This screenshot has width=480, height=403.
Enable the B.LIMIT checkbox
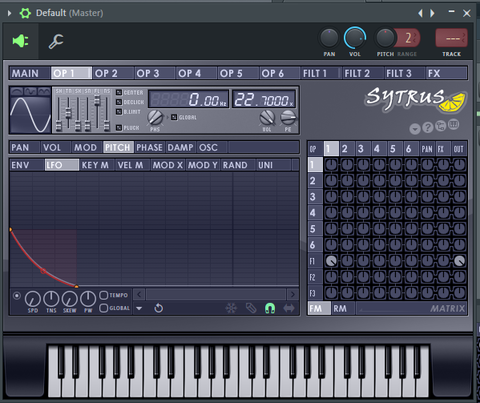[x=119, y=112]
